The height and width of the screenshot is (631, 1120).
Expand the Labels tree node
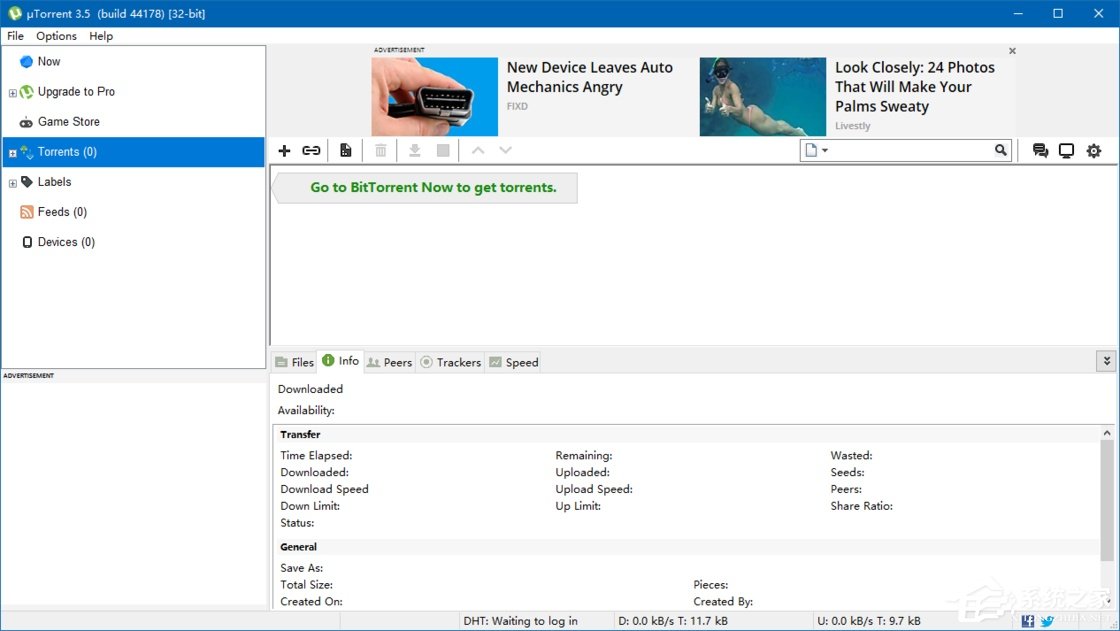13,183
